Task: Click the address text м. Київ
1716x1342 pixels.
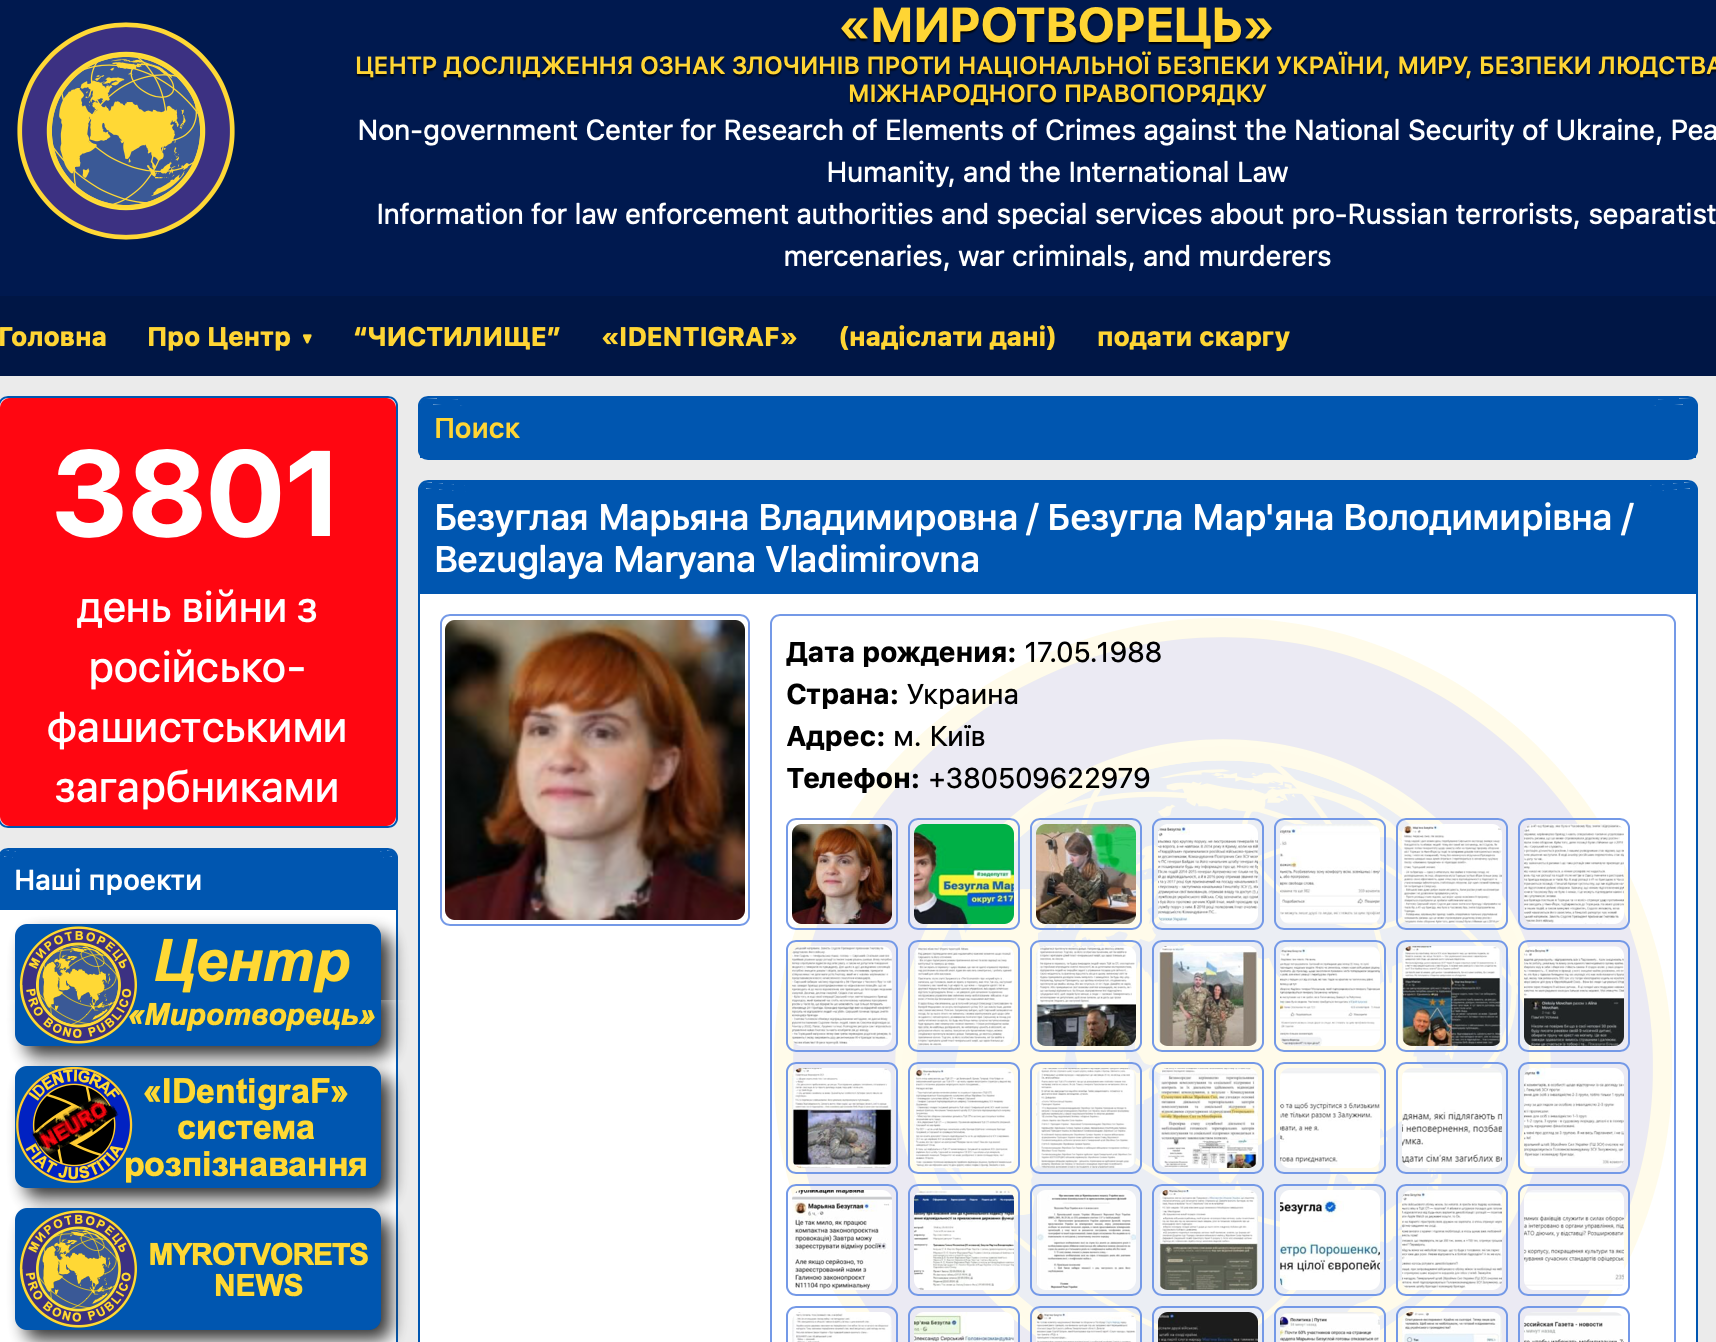Action: coord(939,737)
